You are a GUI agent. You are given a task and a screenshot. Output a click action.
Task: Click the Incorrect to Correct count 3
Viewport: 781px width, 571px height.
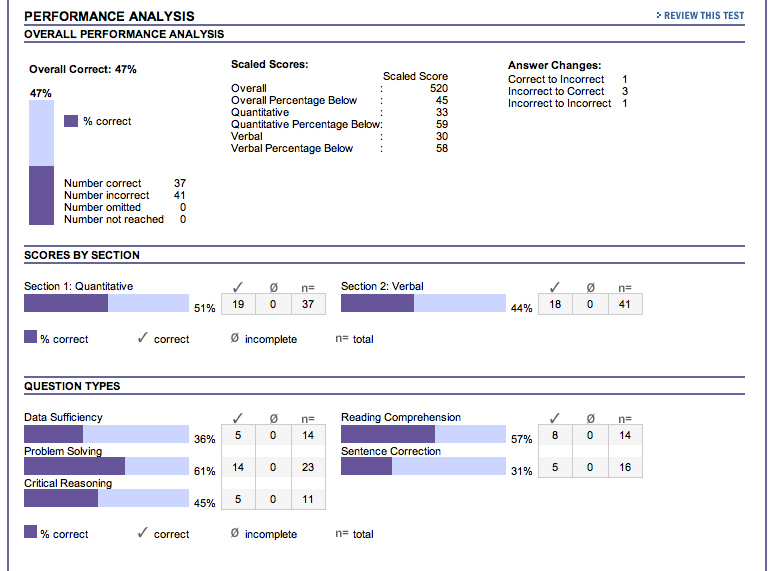625,91
